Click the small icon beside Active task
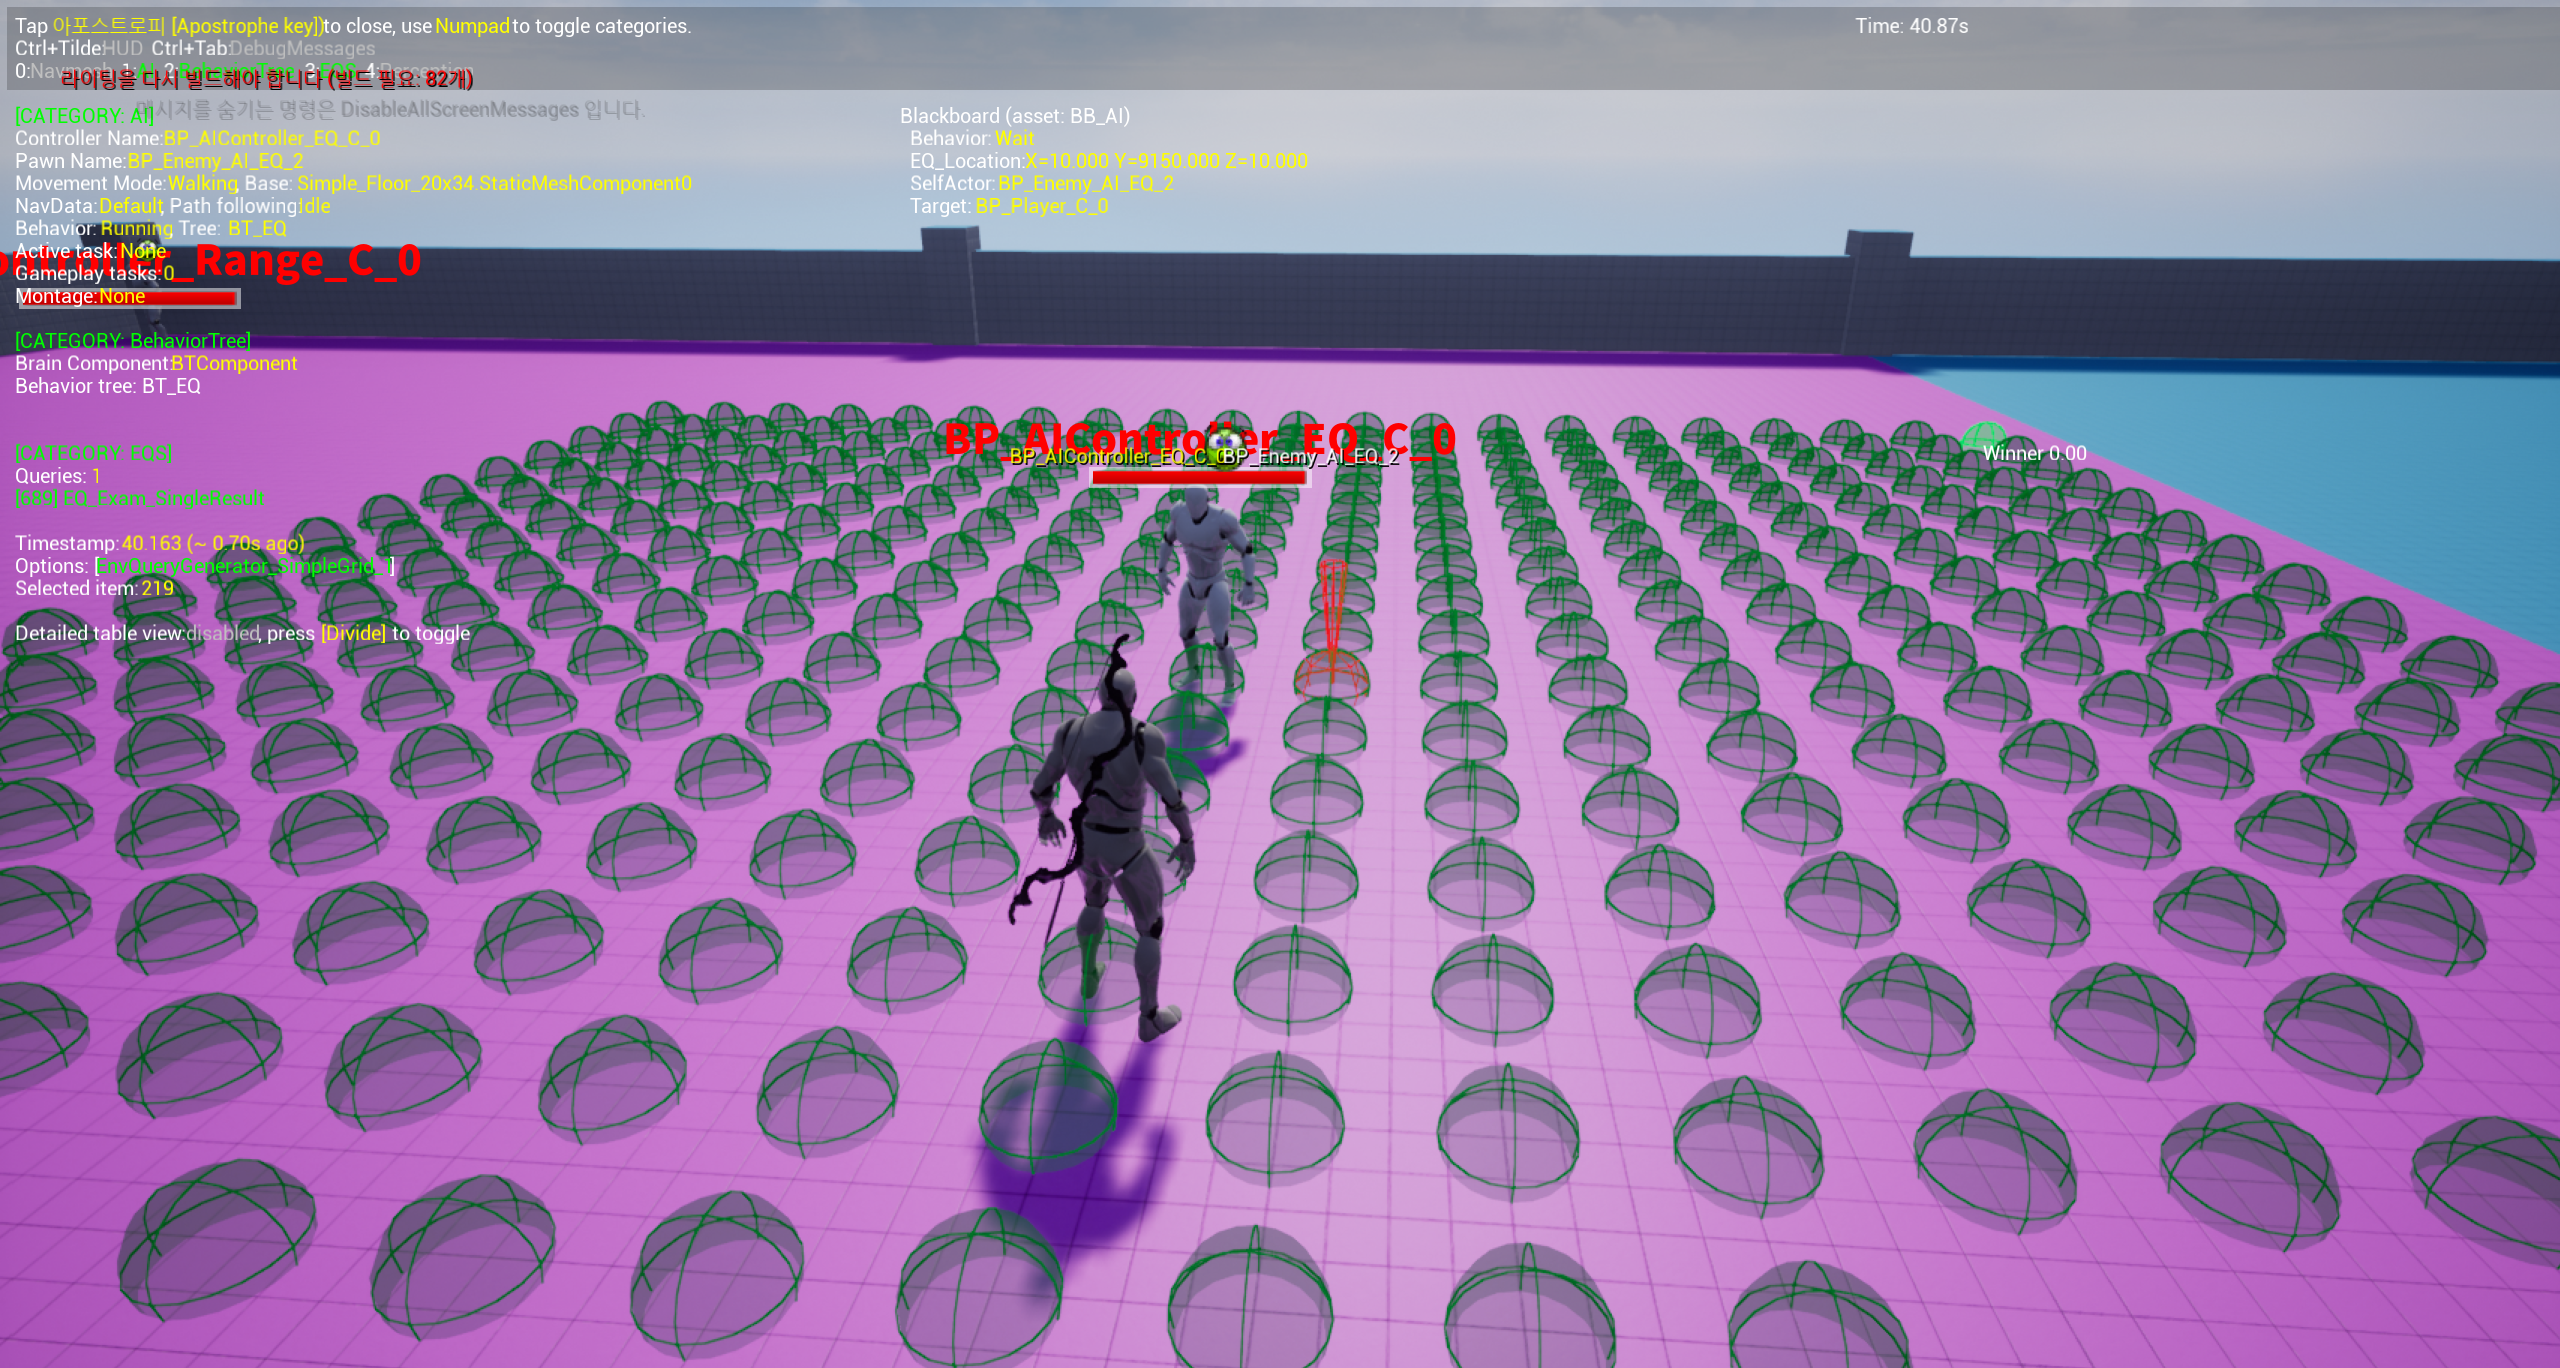The image size is (2560, 1368). (x=150, y=249)
